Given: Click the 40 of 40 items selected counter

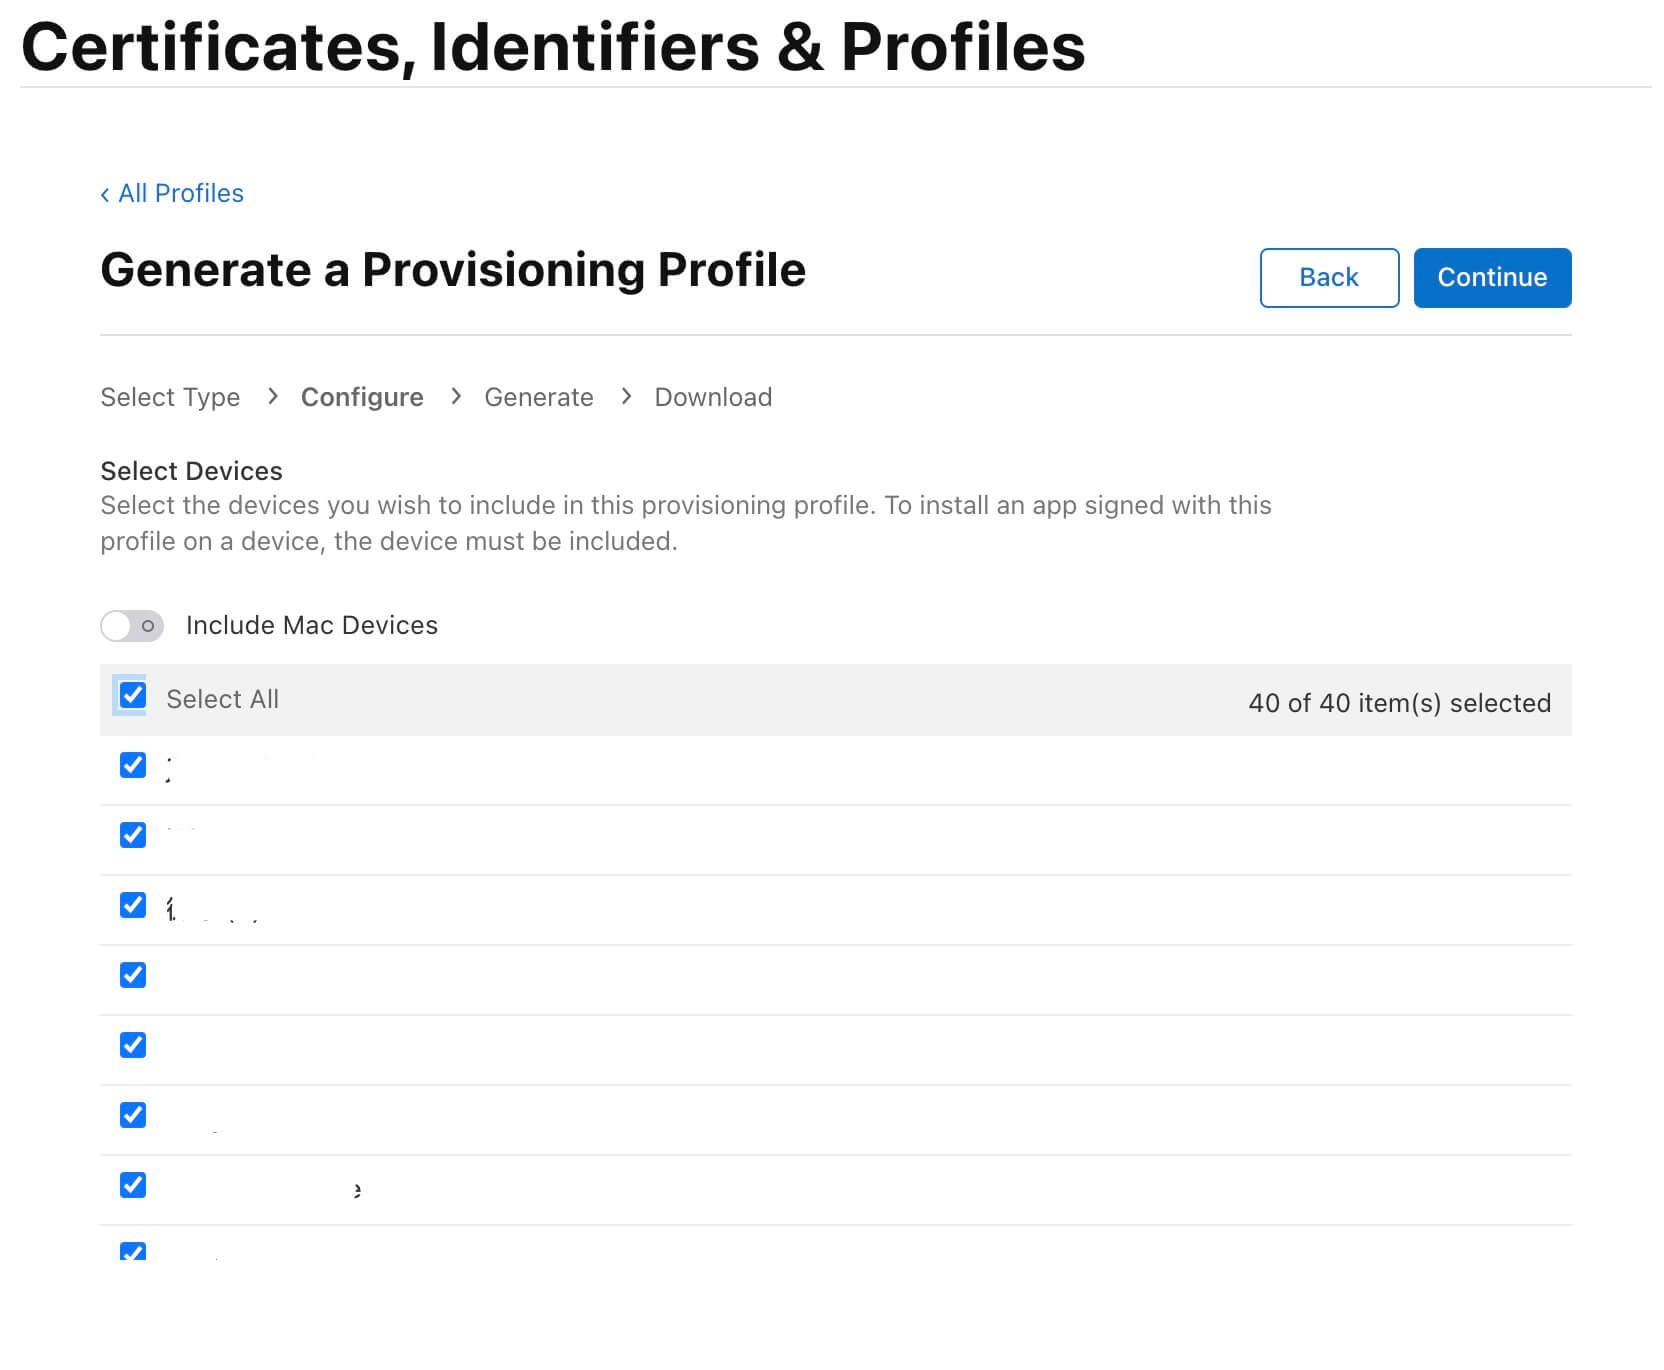Looking at the screenshot, I should 1399,704.
